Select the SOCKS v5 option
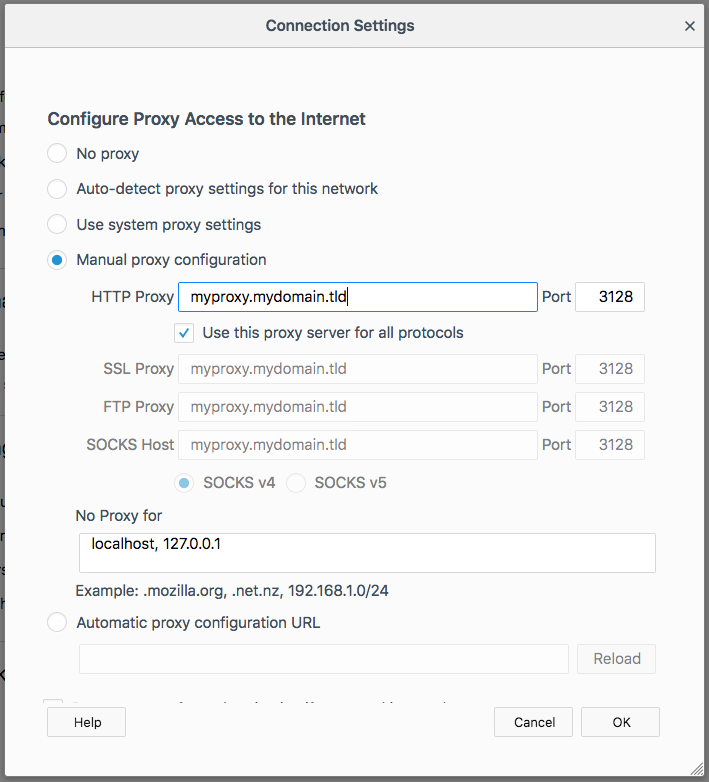The image size is (709, 782). click(x=296, y=483)
